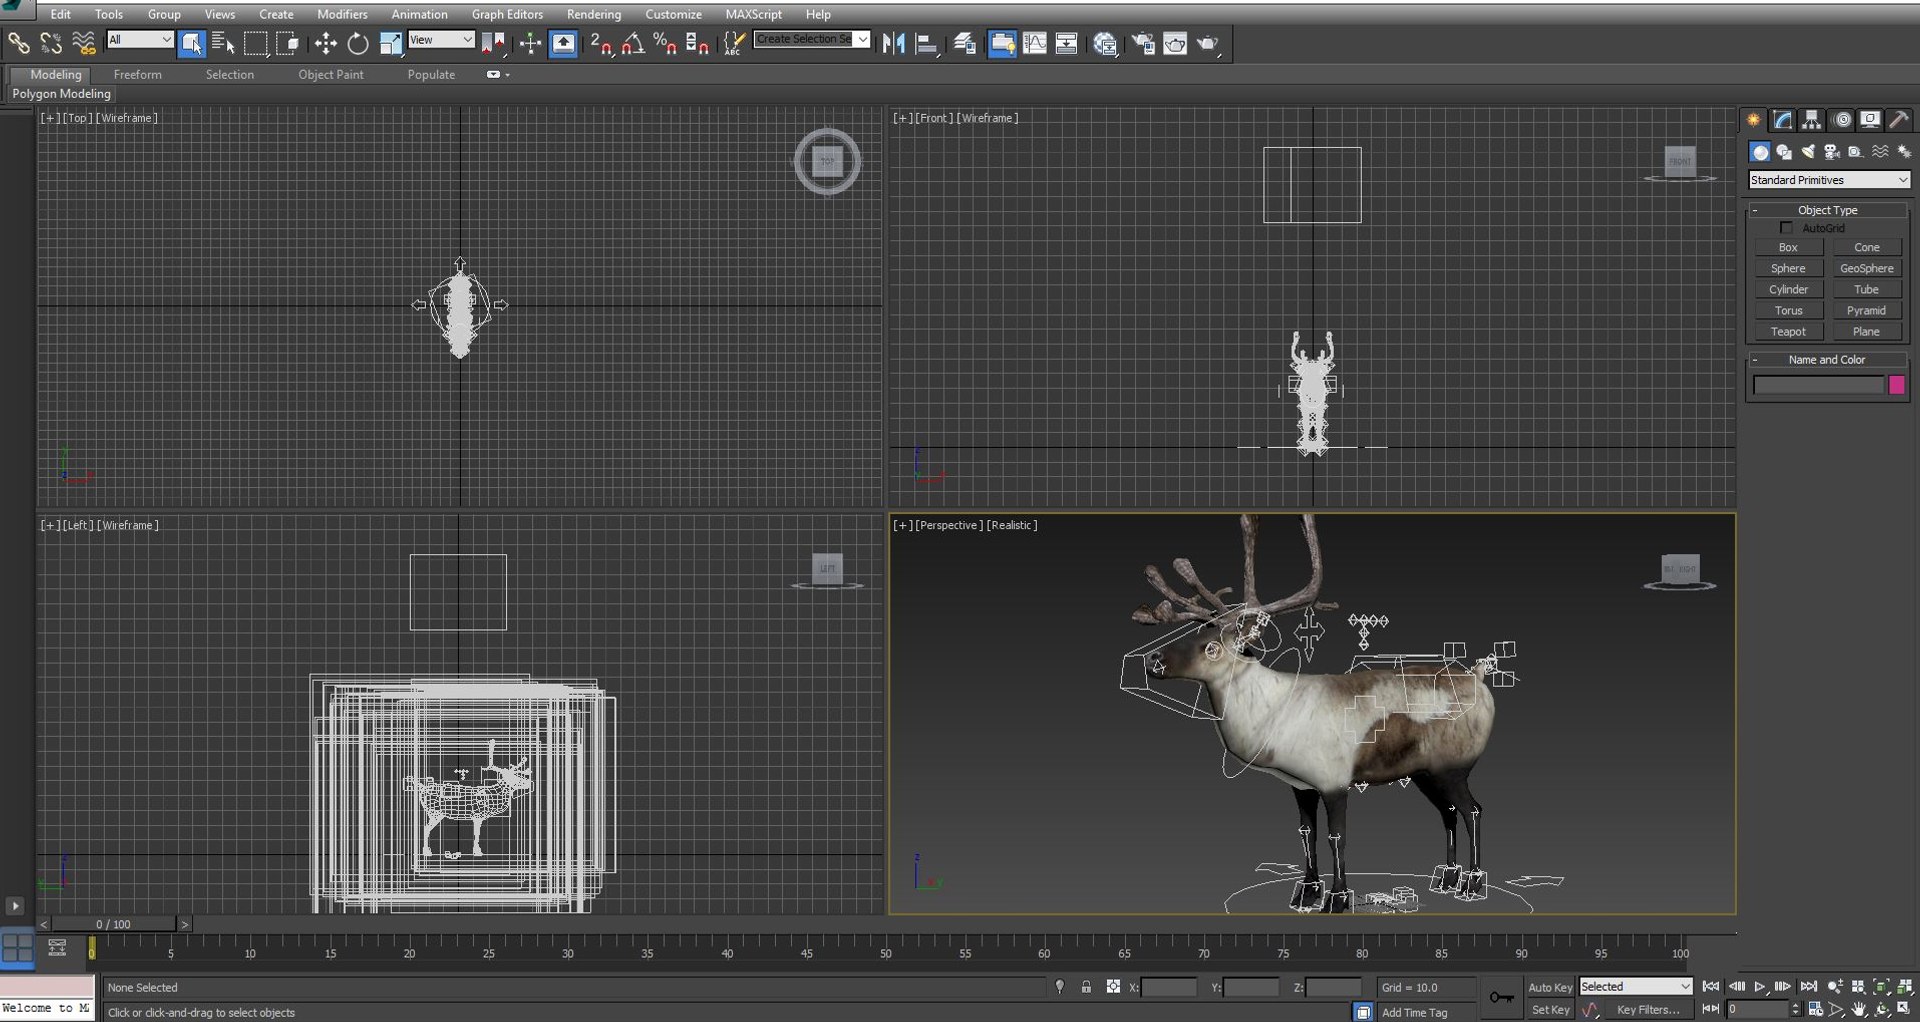Click the Sphere primitive button
This screenshot has height=1022, width=1920.
(1788, 268)
